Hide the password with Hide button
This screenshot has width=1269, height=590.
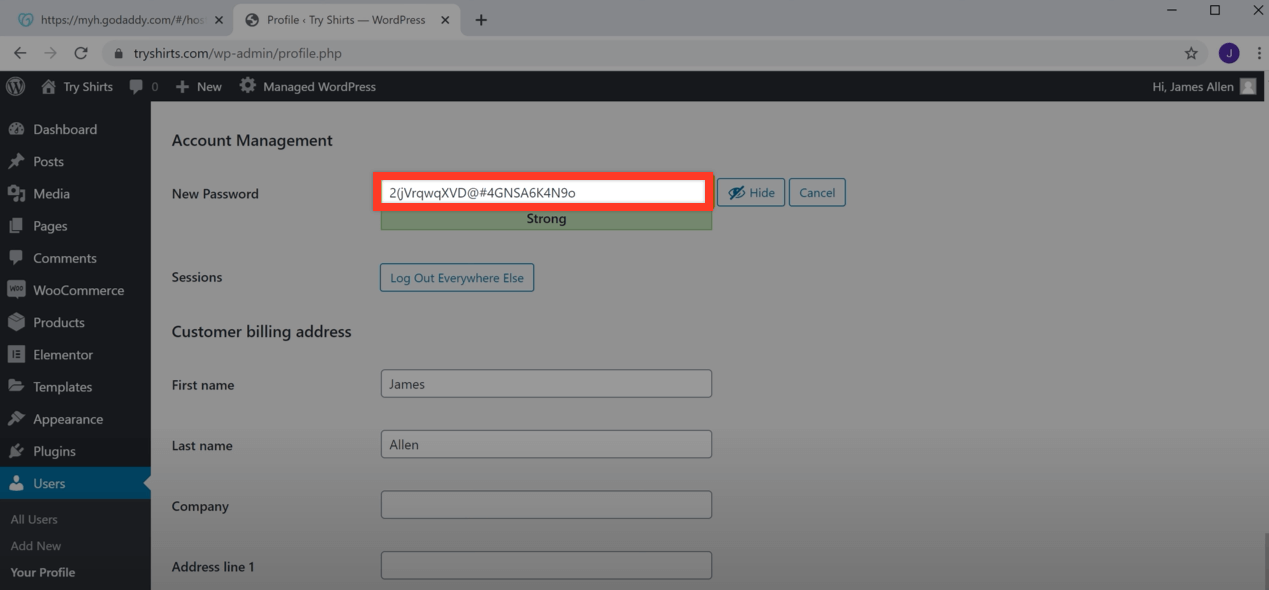(751, 193)
